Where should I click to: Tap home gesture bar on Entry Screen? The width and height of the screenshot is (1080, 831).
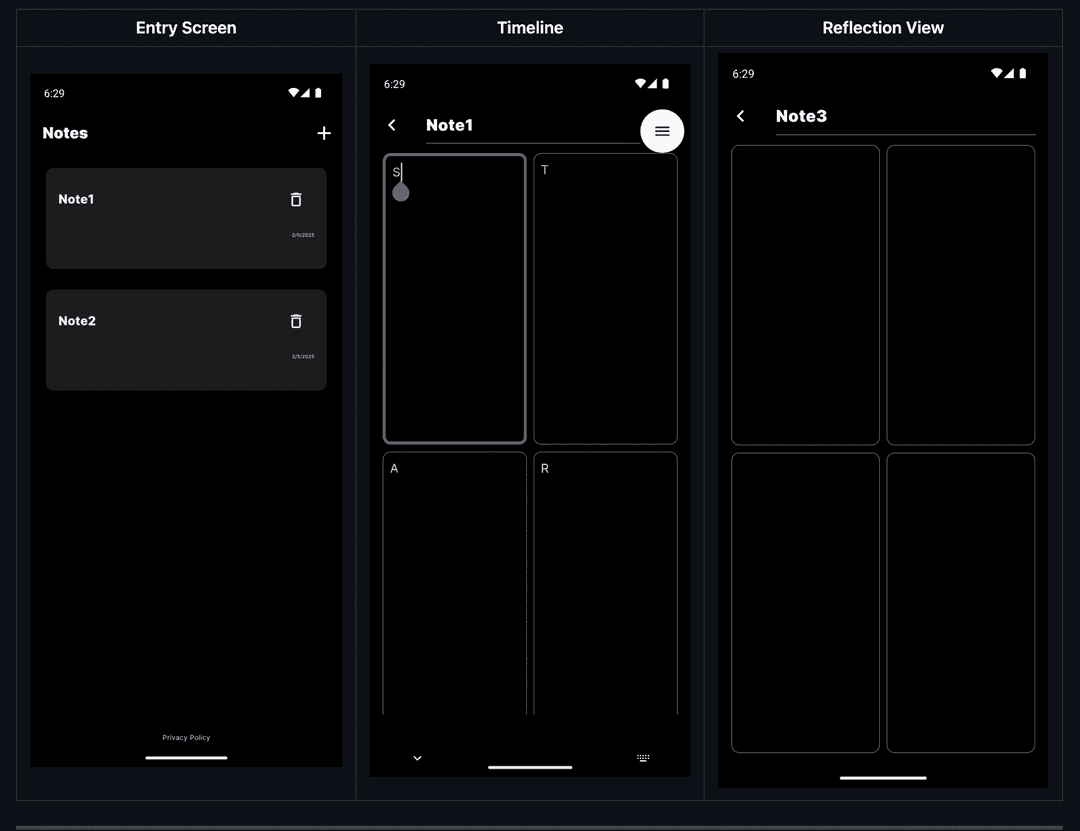pos(186,757)
